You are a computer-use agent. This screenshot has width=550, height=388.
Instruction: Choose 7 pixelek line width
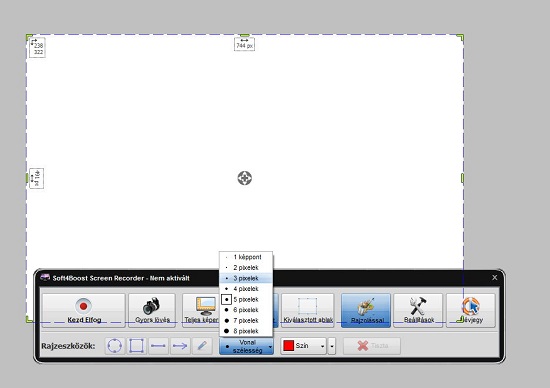click(x=246, y=320)
